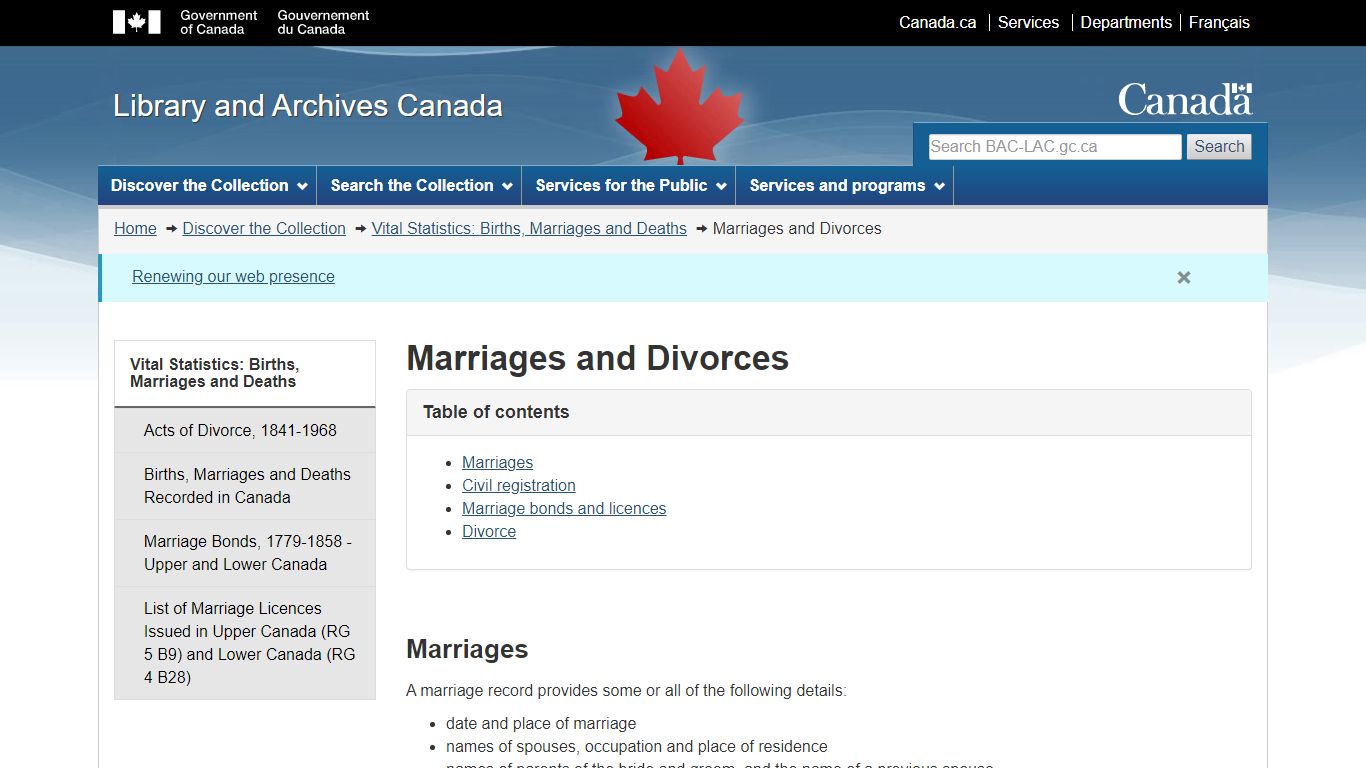Select Acts of Divorce, 1841-1968
The height and width of the screenshot is (768, 1366).
[245, 430]
